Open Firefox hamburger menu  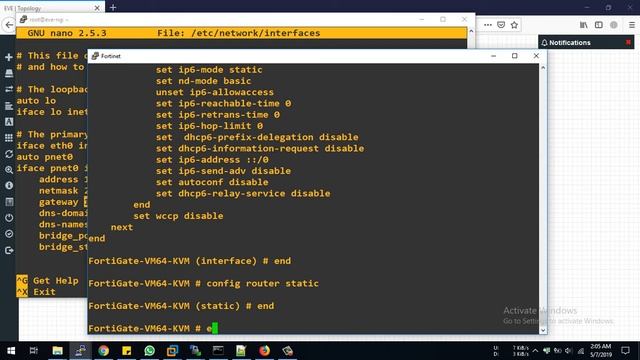(631, 25)
